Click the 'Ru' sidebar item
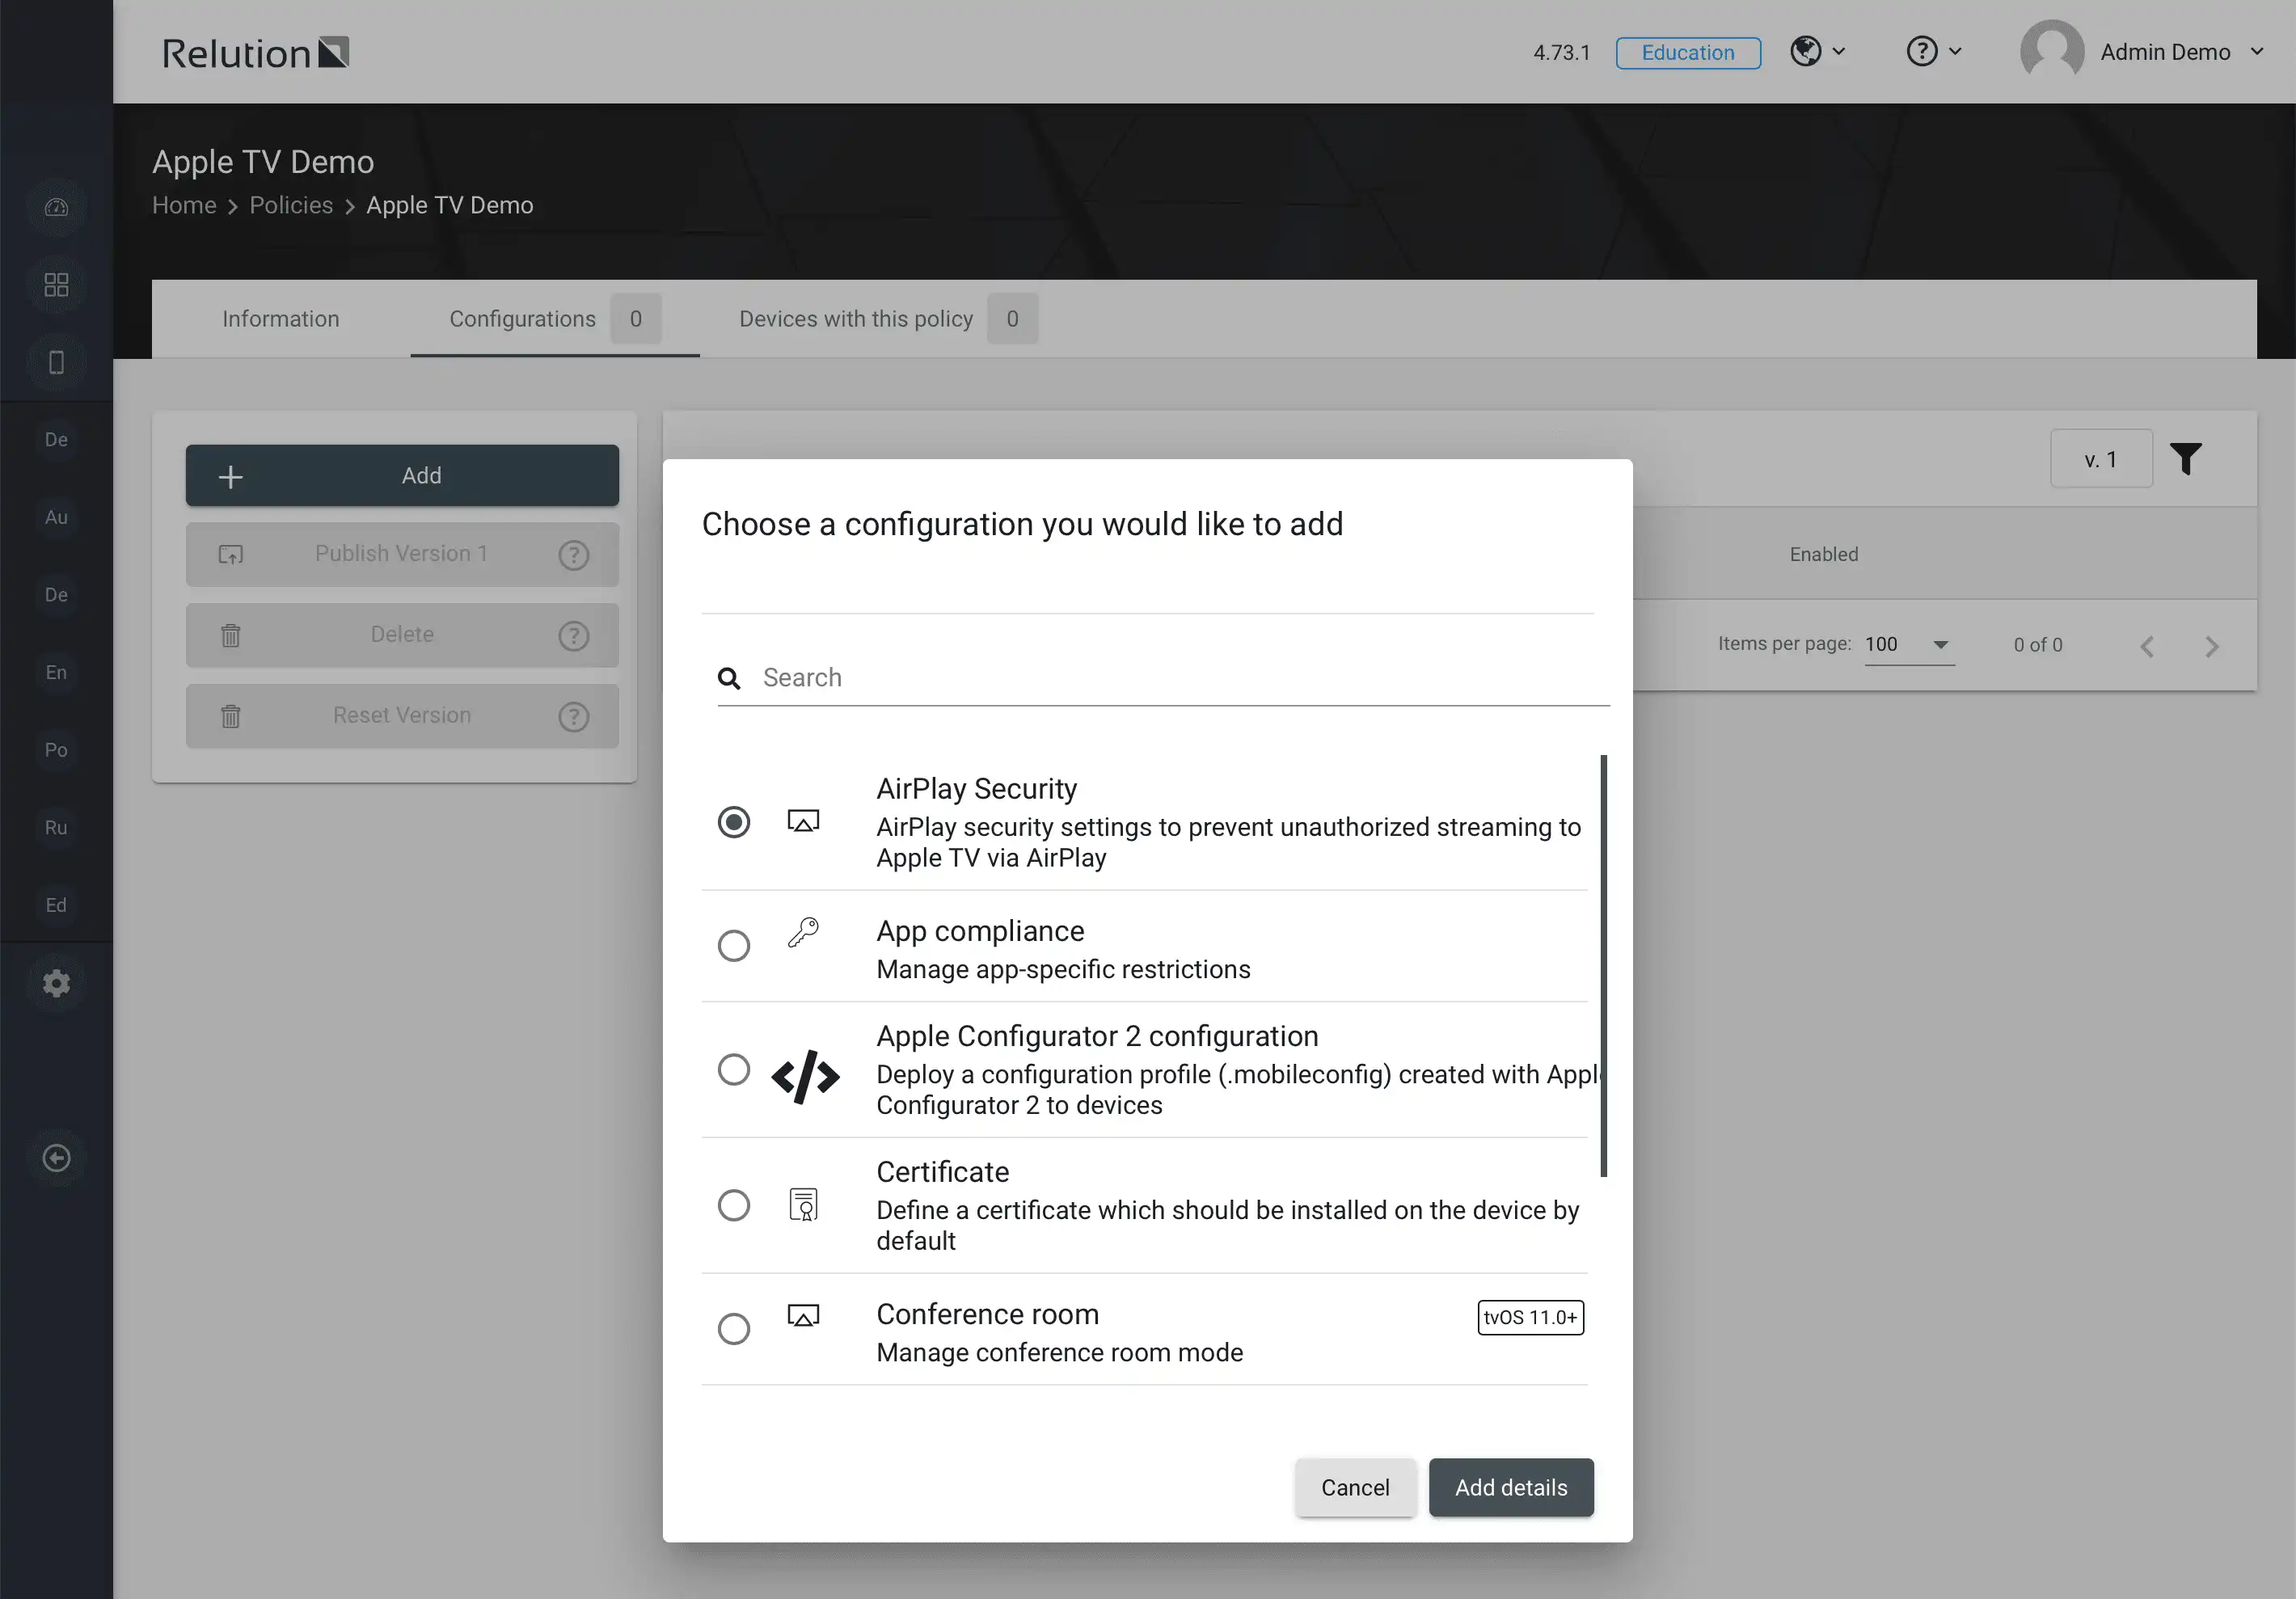 [x=57, y=827]
